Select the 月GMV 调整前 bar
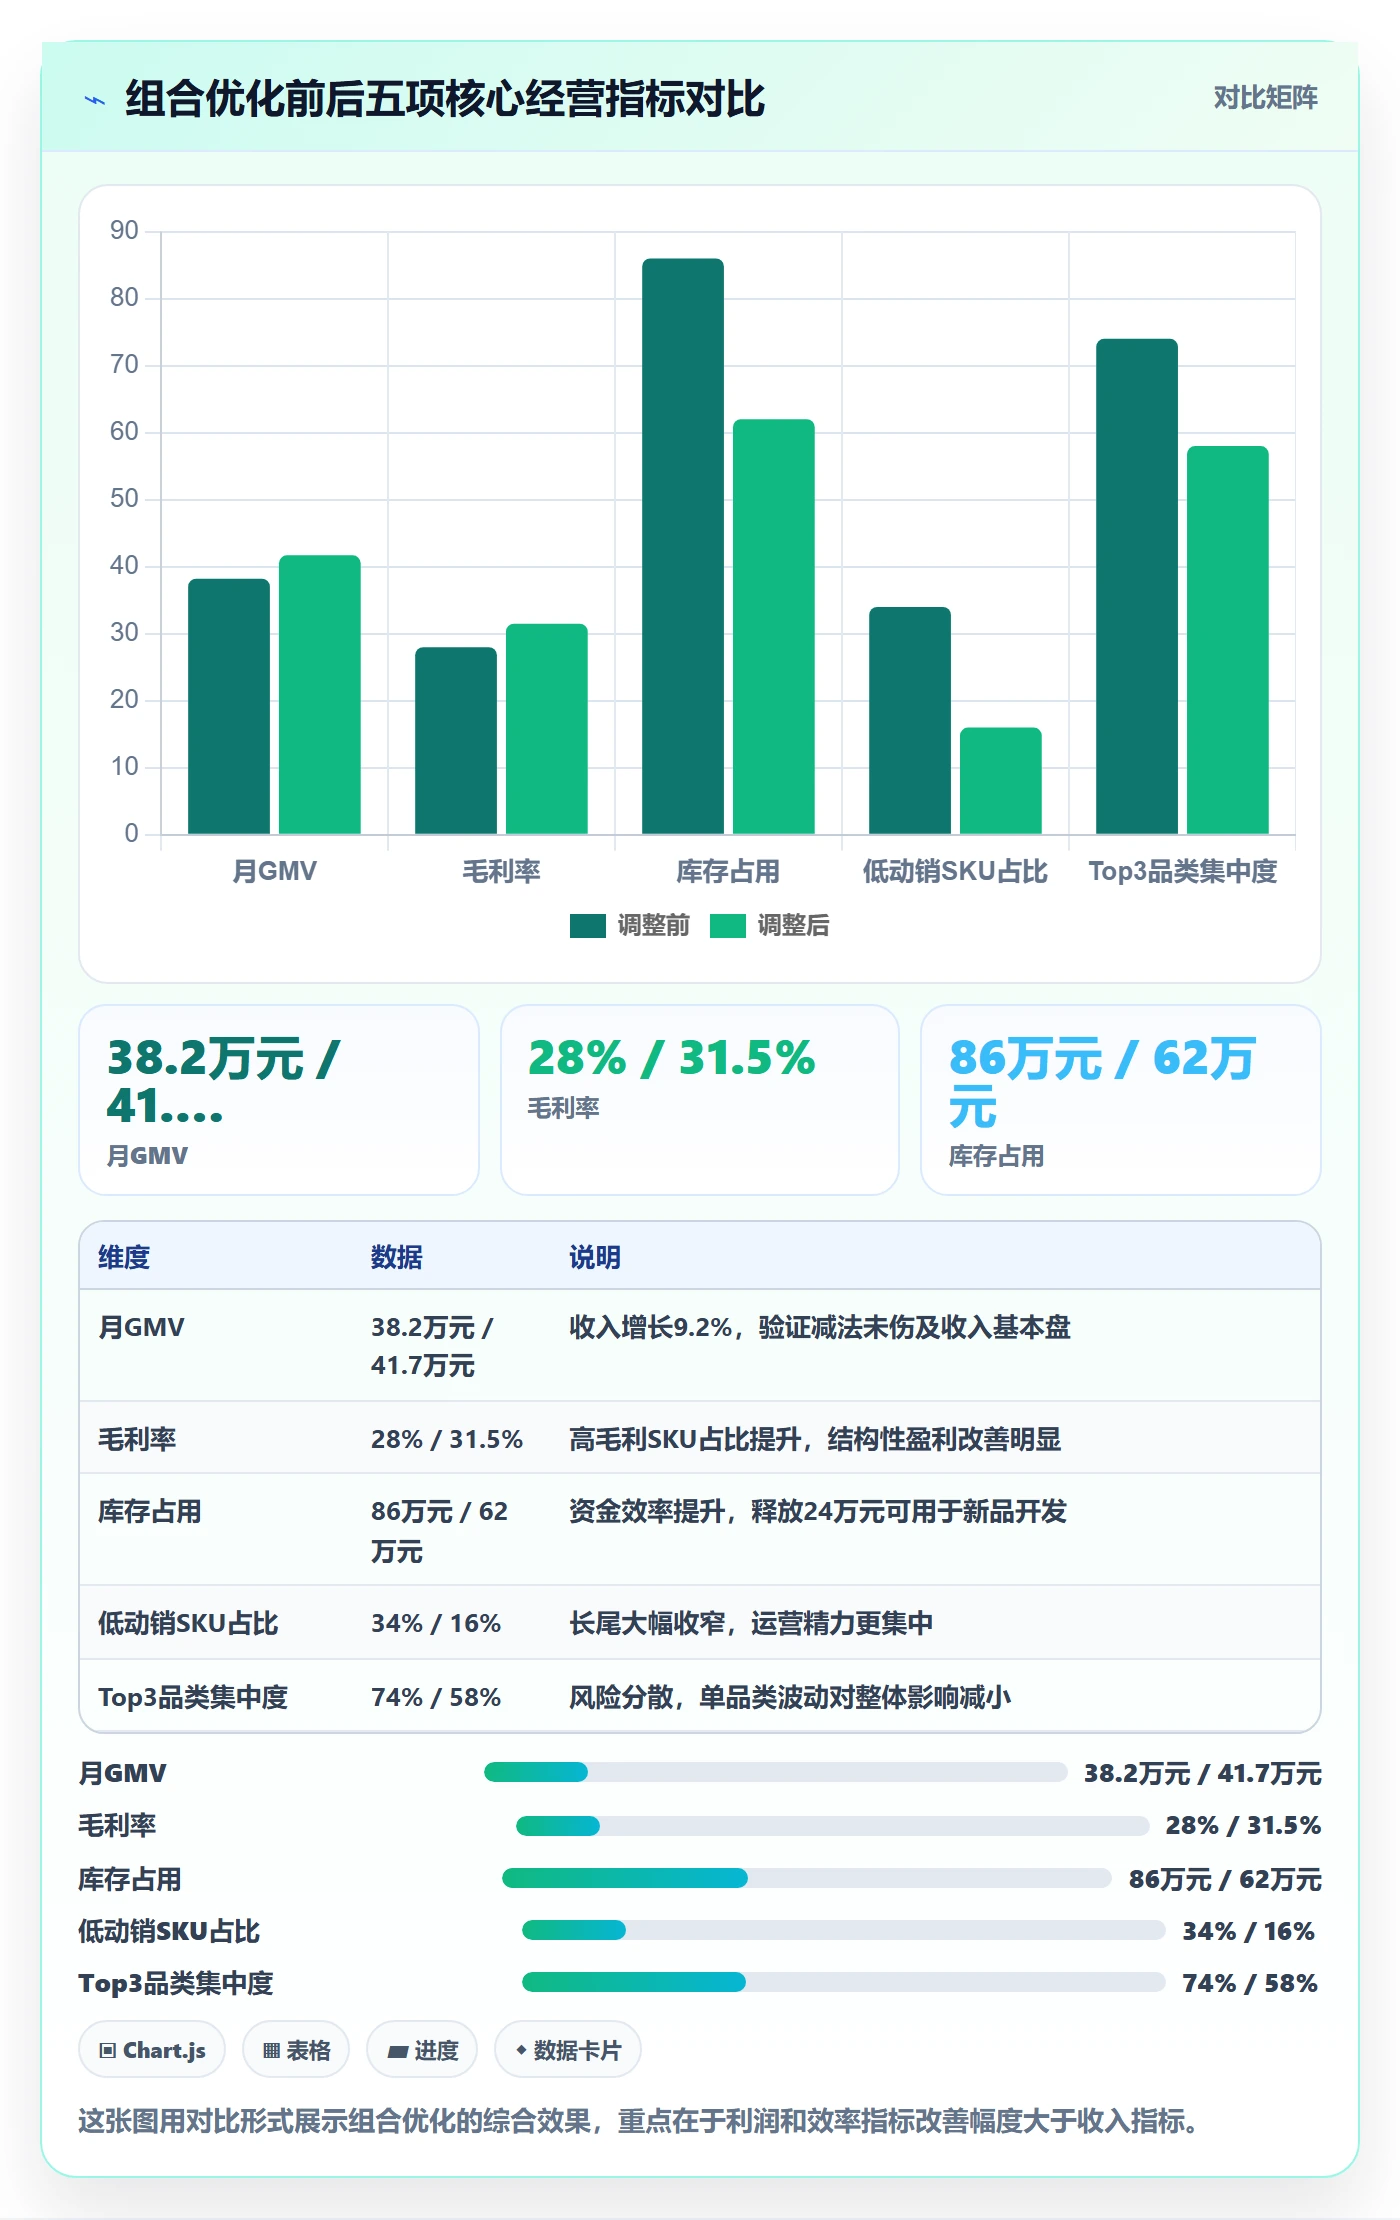This screenshot has width=1400, height=2220. click(229, 706)
